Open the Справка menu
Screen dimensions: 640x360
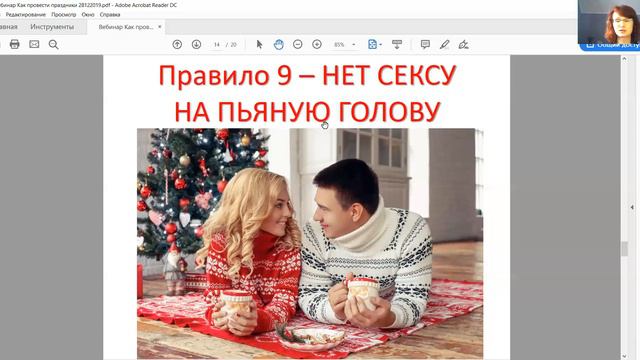110,14
